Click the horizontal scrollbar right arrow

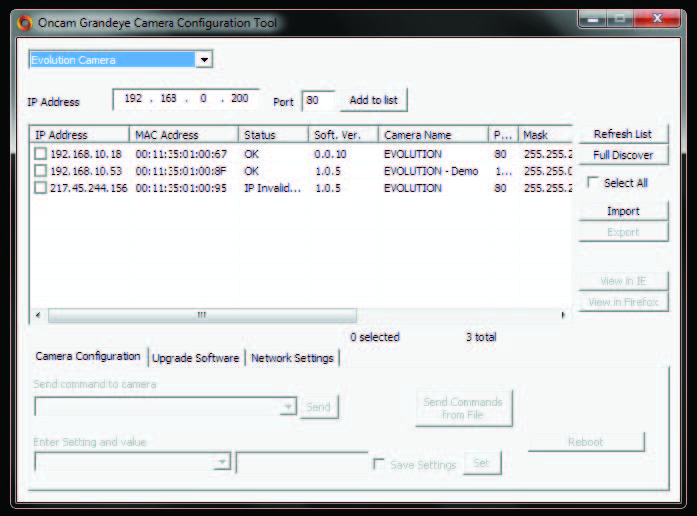pos(563,315)
